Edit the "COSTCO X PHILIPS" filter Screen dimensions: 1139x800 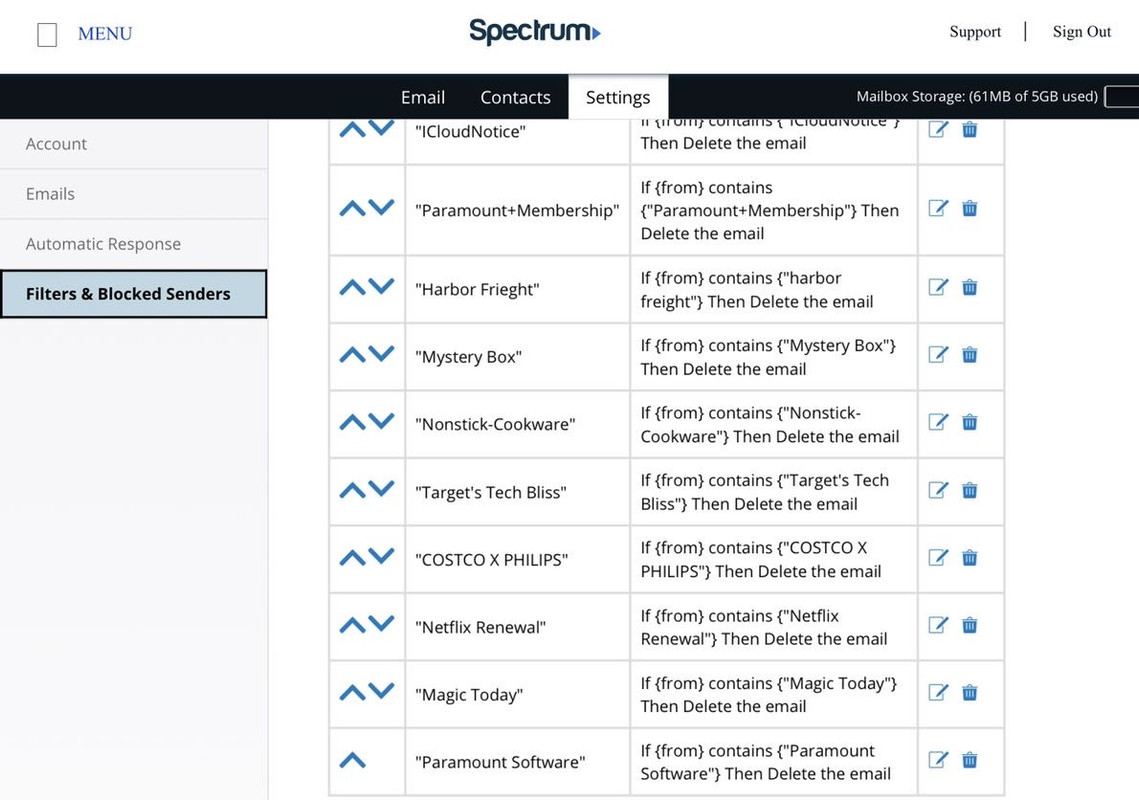[938, 557]
